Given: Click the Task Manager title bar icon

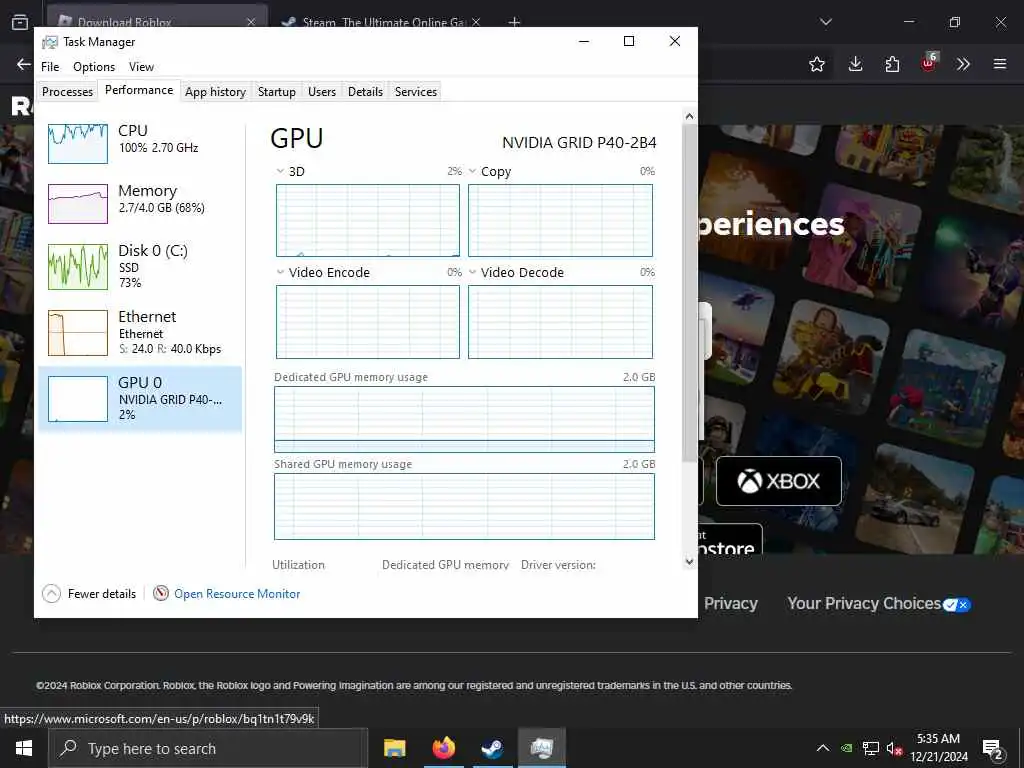Looking at the screenshot, I should pos(50,42).
